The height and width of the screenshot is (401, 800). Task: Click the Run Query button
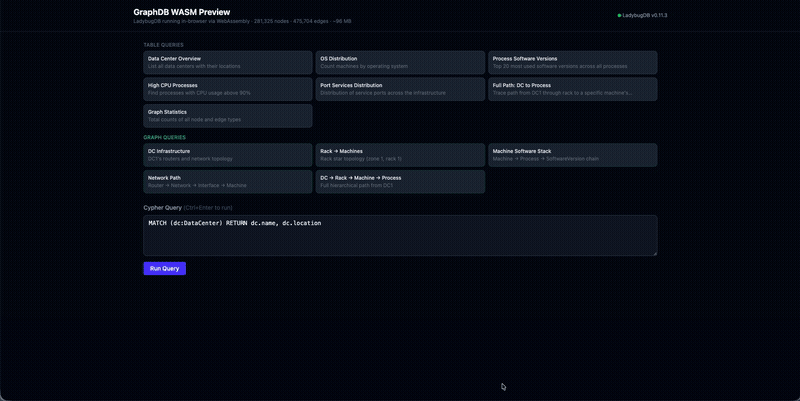pyautogui.click(x=164, y=268)
